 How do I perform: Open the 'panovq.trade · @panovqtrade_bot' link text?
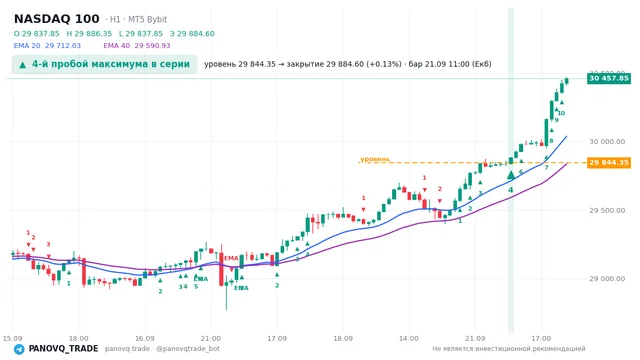click(162, 349)
